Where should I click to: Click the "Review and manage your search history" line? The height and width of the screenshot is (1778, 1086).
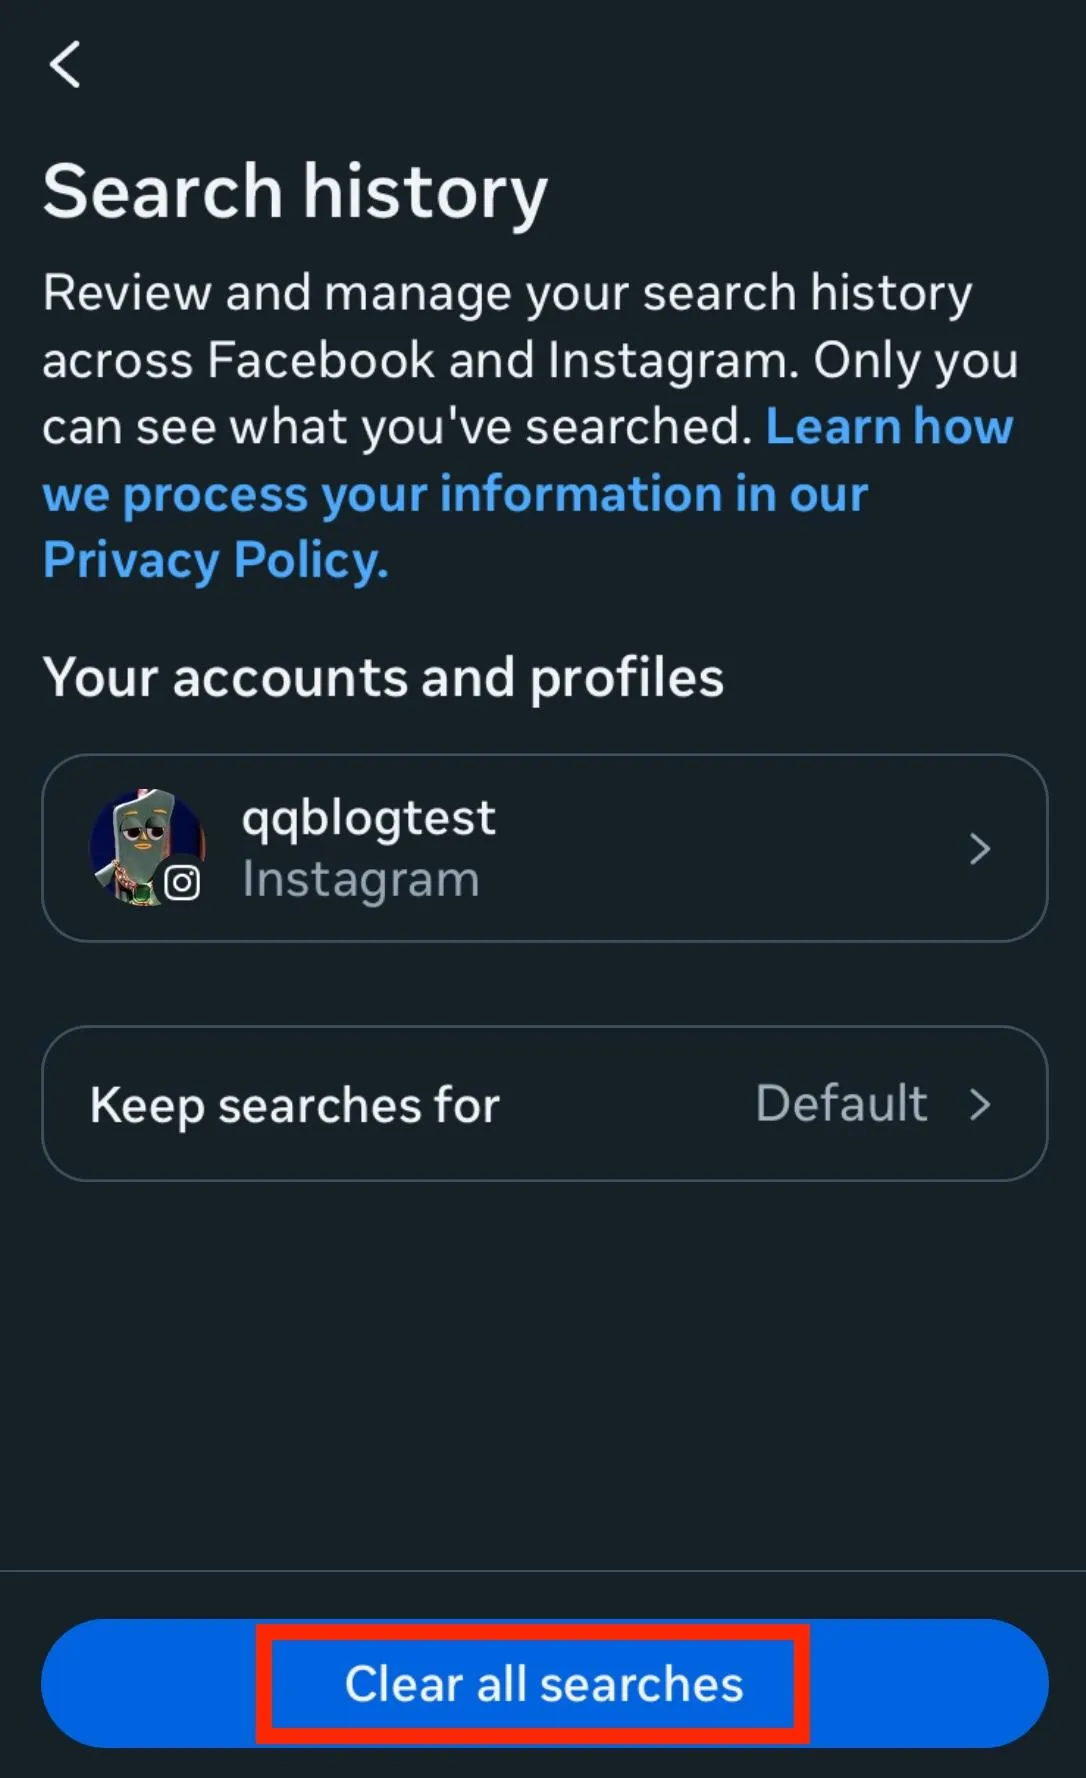click(507, 293)
